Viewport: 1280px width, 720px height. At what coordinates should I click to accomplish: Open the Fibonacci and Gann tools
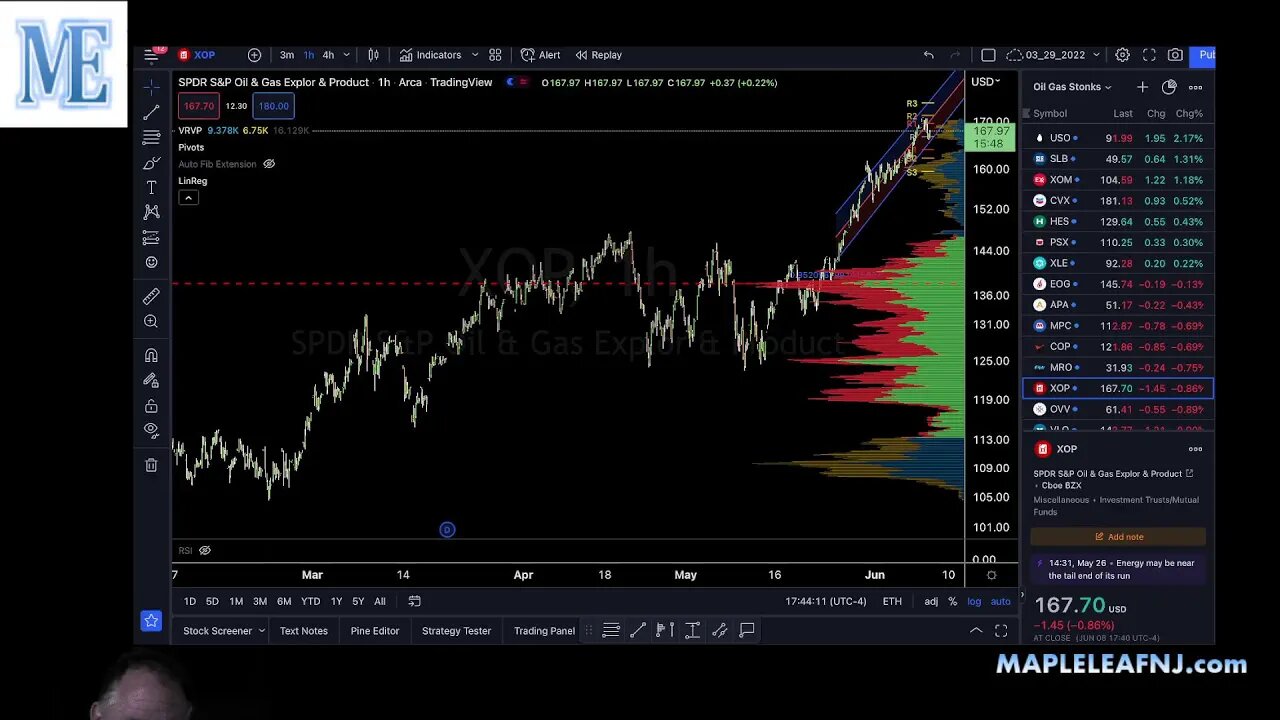click(x=151, y=137)
